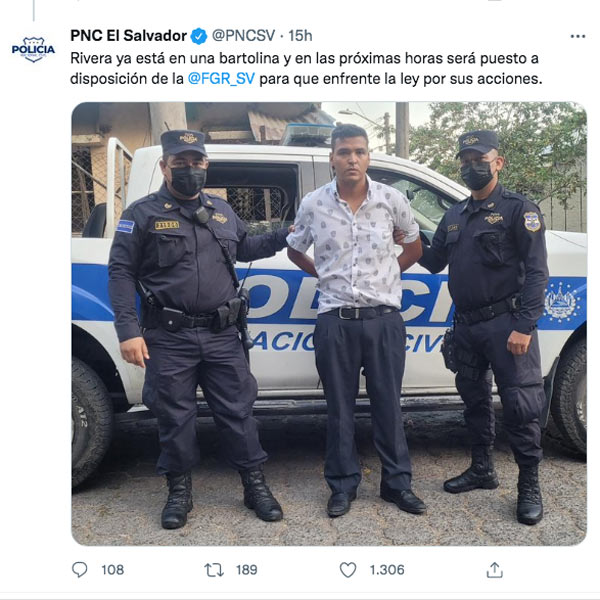Click the tweet's second line of text
Screen dimensions: 600x600
click(x=306, y=79)
